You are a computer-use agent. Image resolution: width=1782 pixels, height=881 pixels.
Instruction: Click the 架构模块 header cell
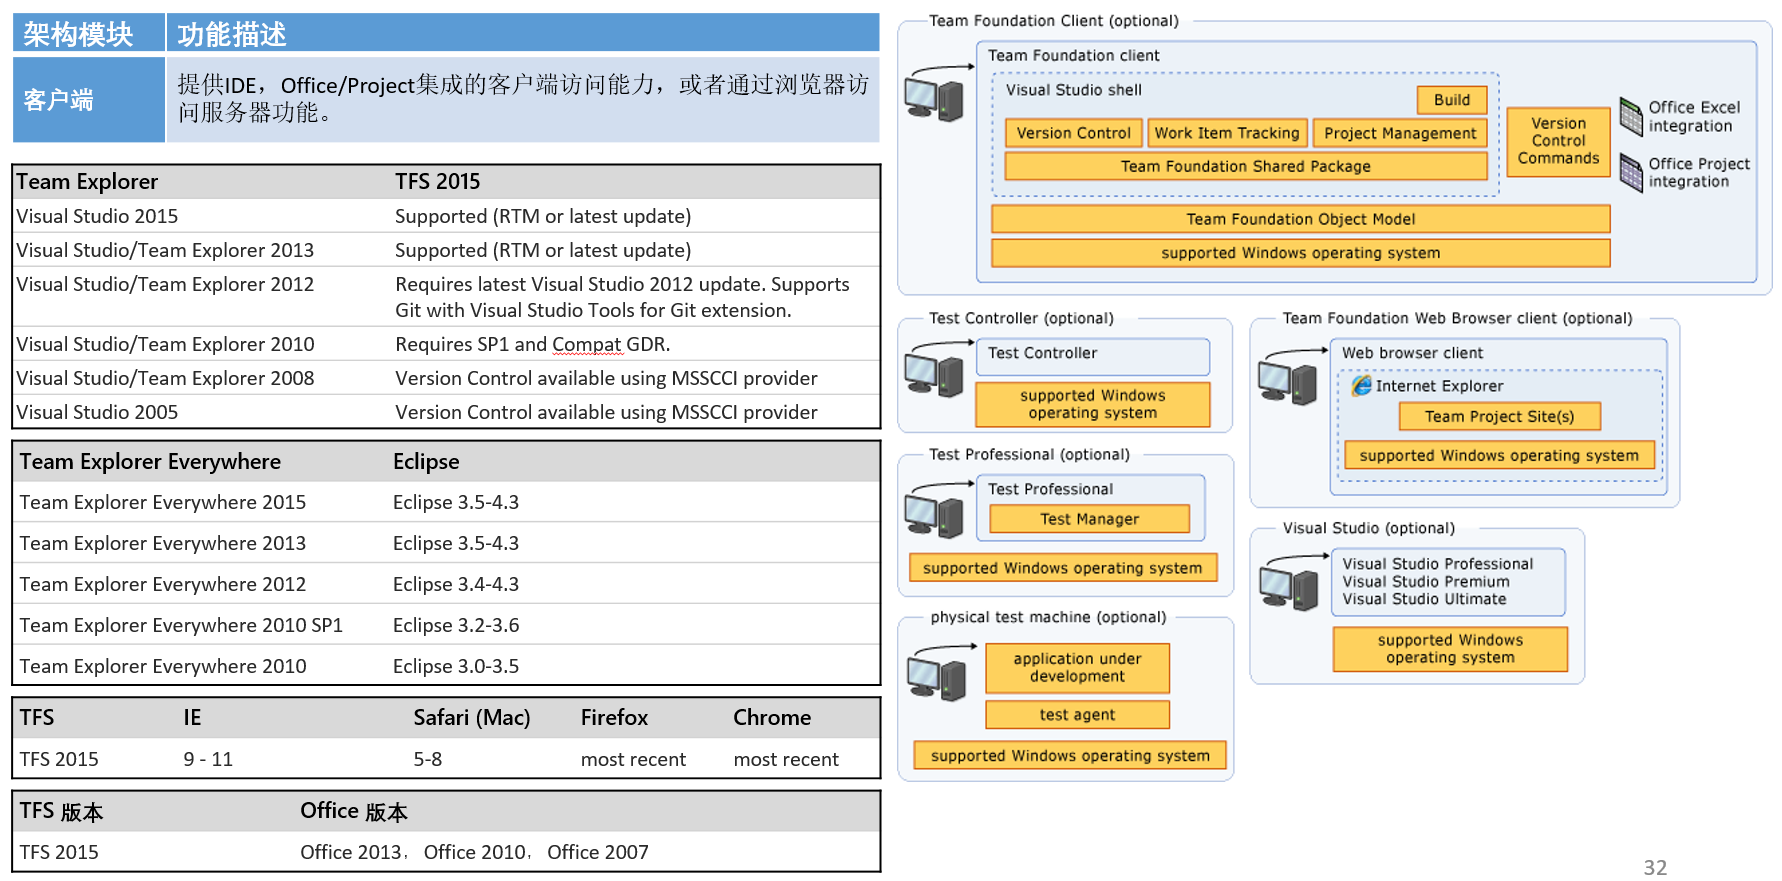pos(89,33)
